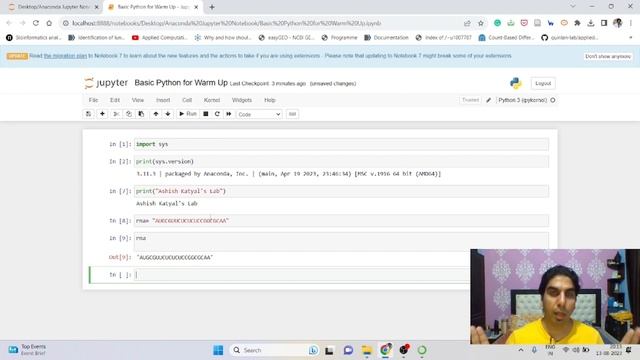640x360 pixels.
Task: Click the Logout button
Action: (543, 83)
